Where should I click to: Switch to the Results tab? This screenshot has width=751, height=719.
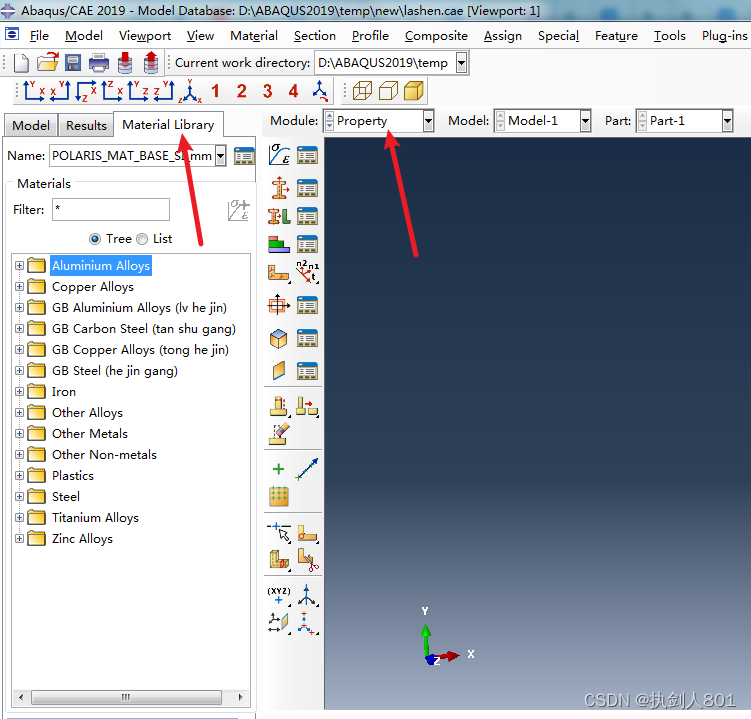click(x=86, y=125)
